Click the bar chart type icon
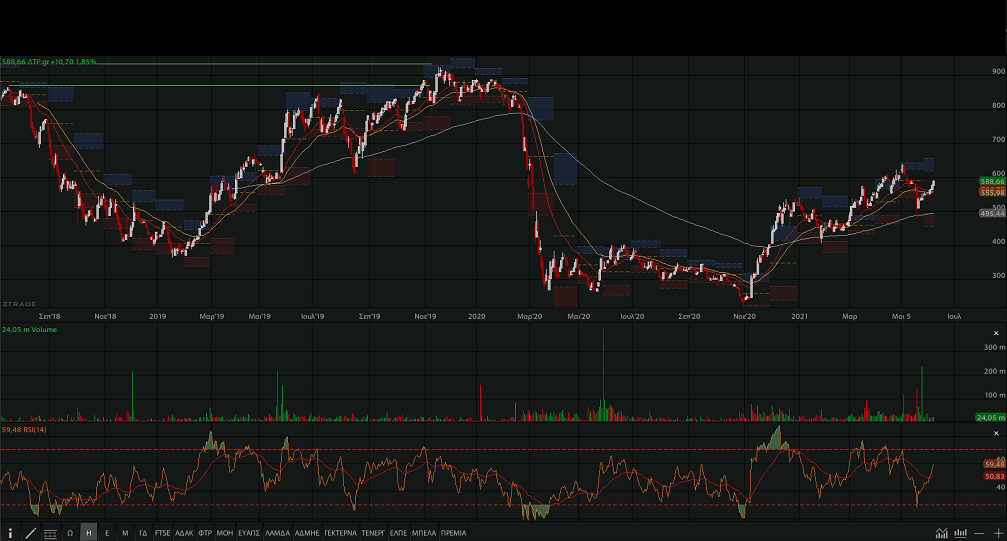 tap(960, 532)
